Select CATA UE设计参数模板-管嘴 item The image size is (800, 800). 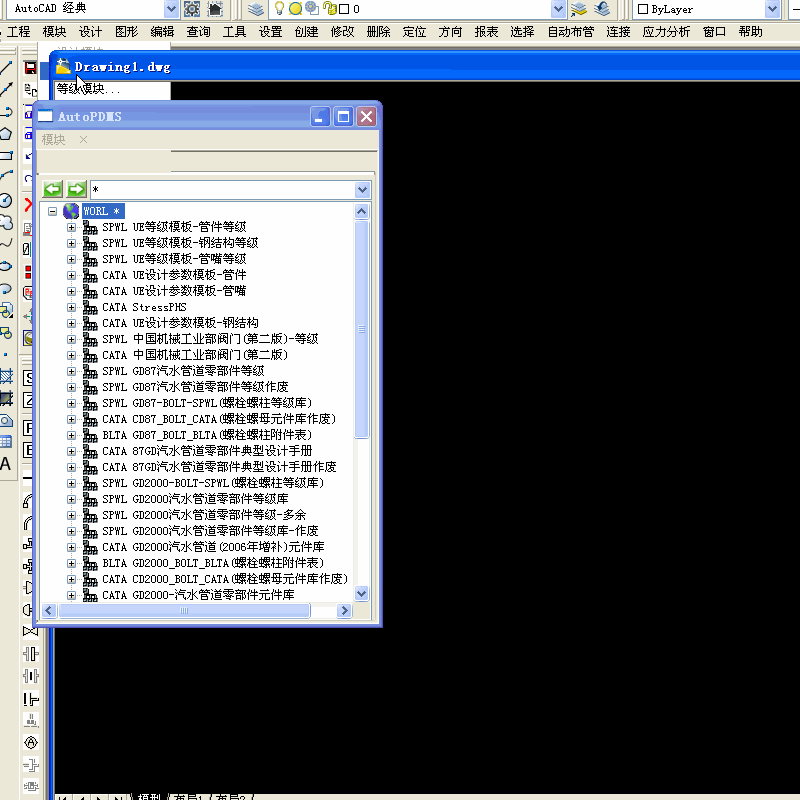(174, 291)
